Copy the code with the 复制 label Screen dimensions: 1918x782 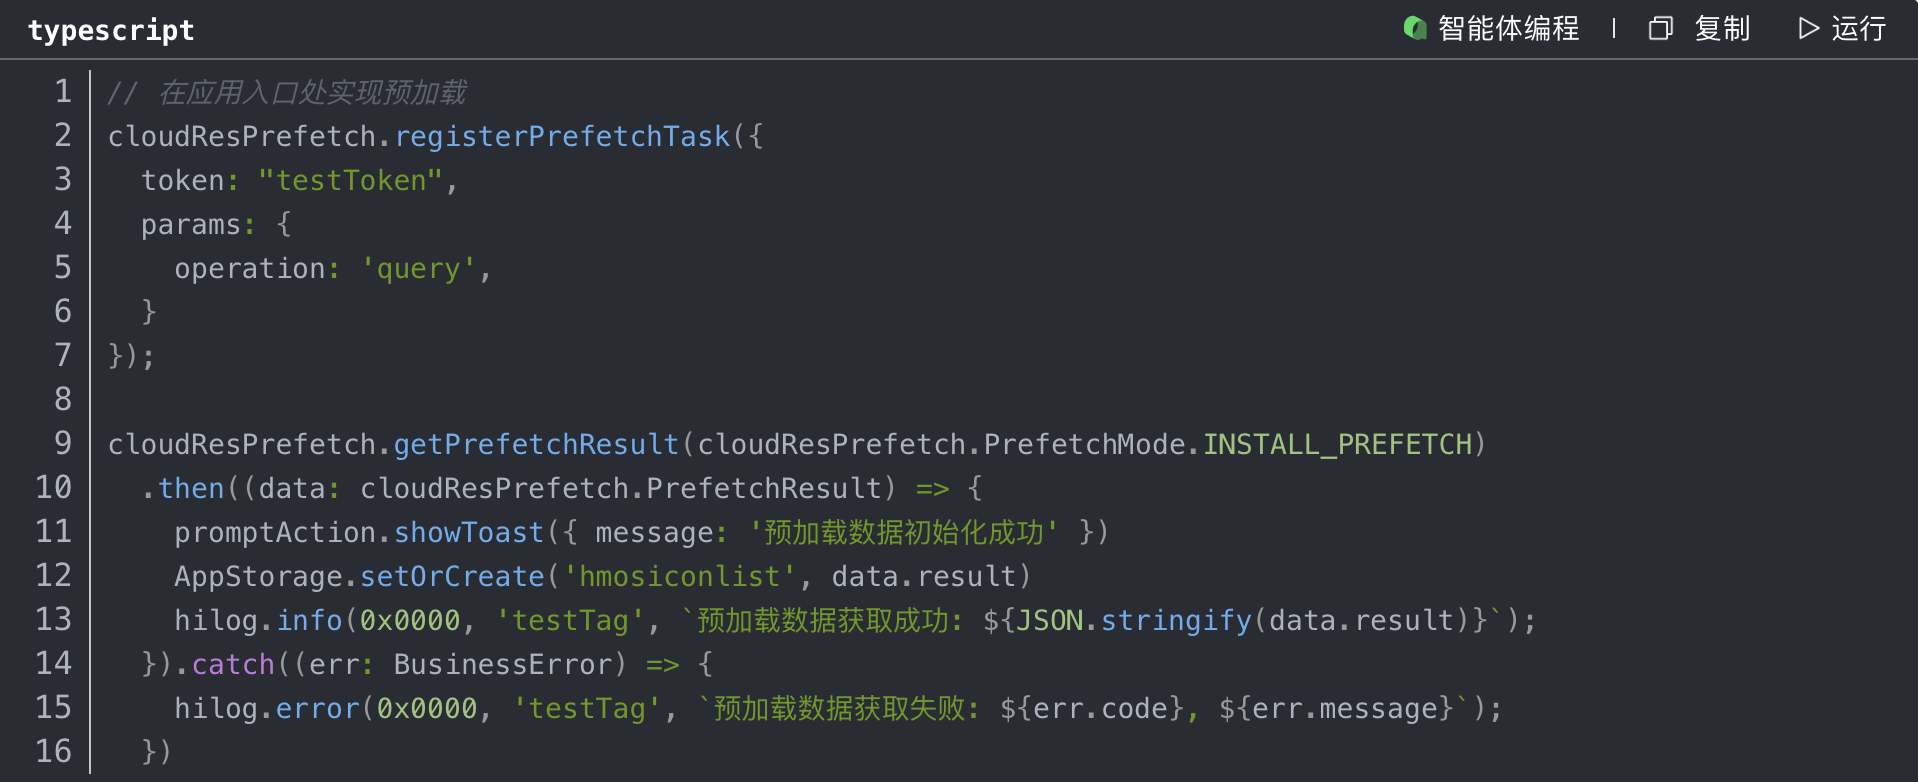pyautogui.click(x=1722, y=28)
